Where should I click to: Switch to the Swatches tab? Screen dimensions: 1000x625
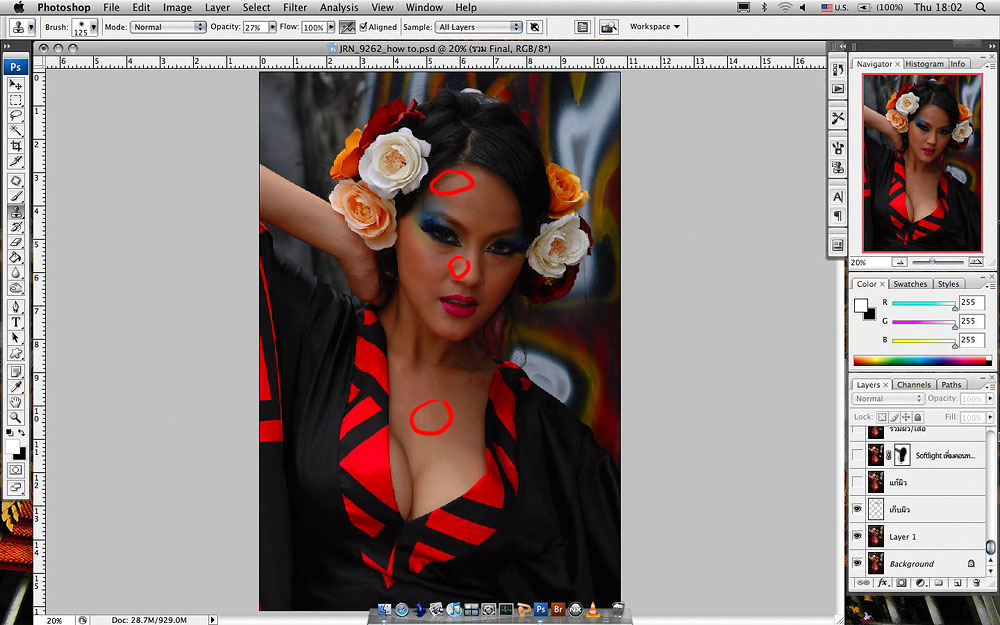click(909, 284)
